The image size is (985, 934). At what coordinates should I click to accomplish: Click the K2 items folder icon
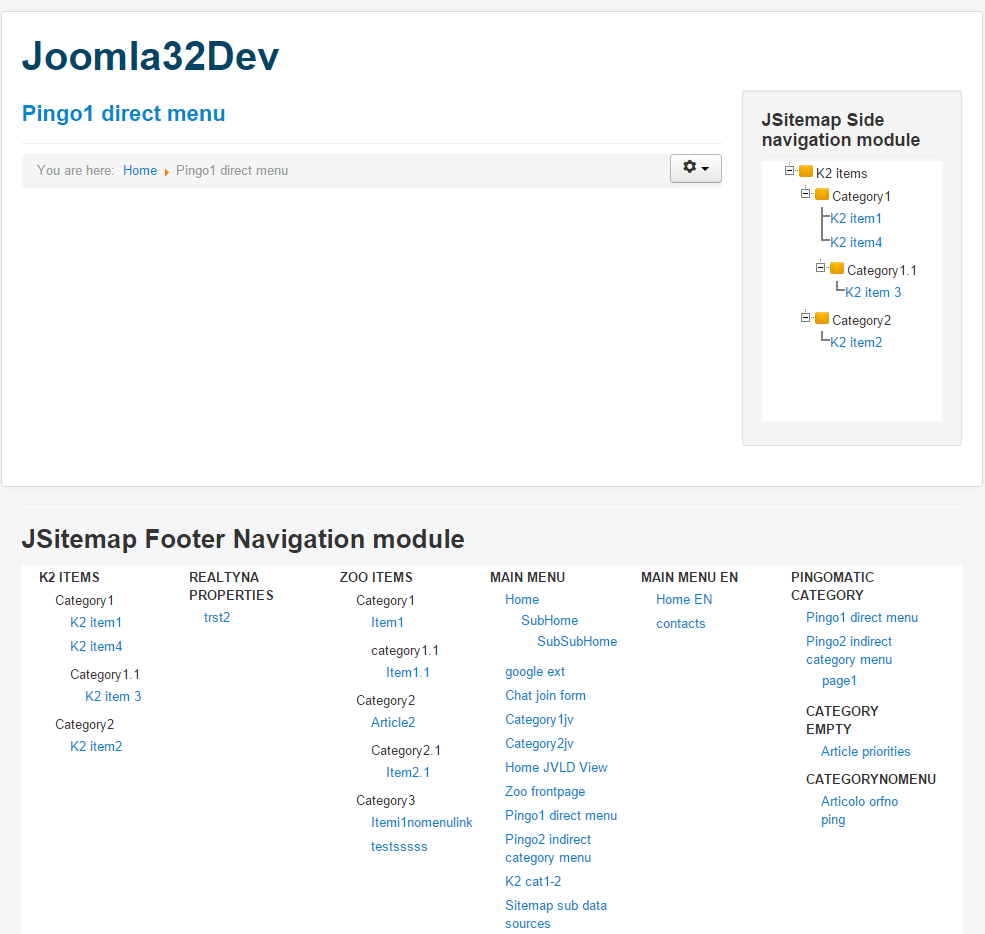click(x=806, y=171)
